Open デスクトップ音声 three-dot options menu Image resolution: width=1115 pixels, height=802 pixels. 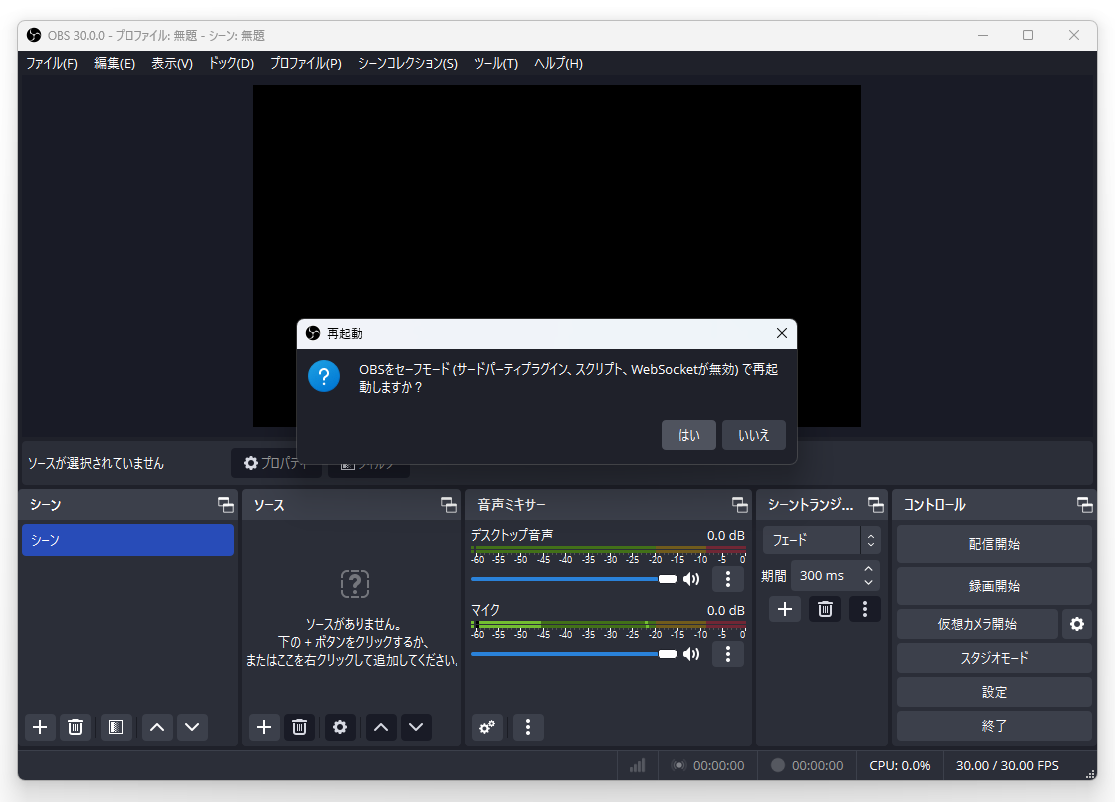(x=727, y=579)
